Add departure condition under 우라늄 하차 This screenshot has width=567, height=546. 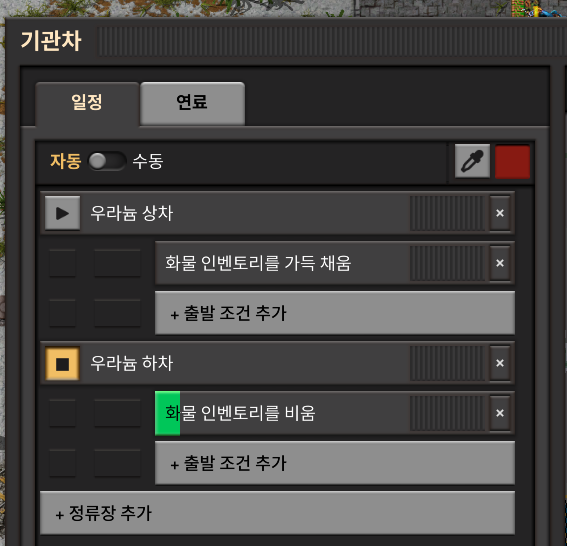tap(334, 463)
